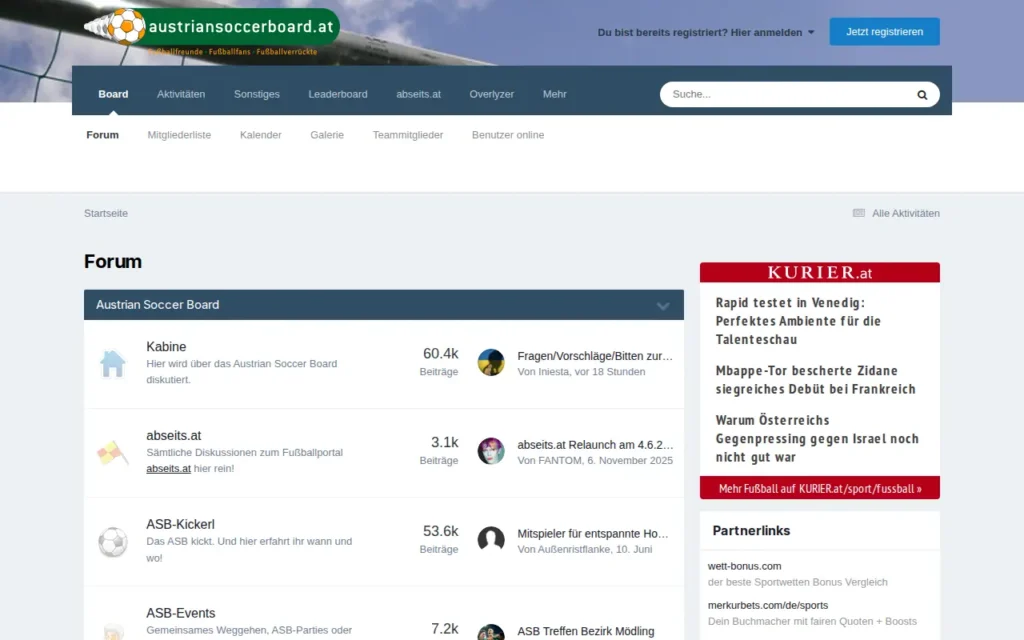Click the '10. Juni' timestamp
Viewport: 1024px width, 640px height.
tap(634, 549)
